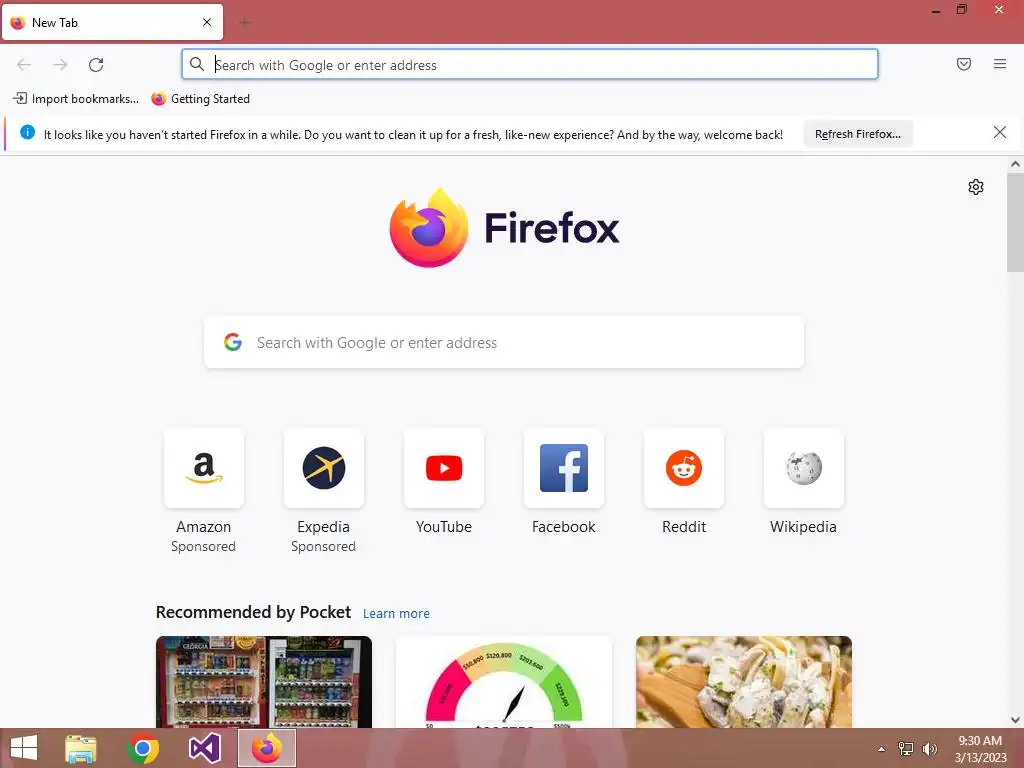Open new tab personalize gear settings
Image resolution: width=1024 pixels, height=768 pixels.
click(x=975, y=187)
